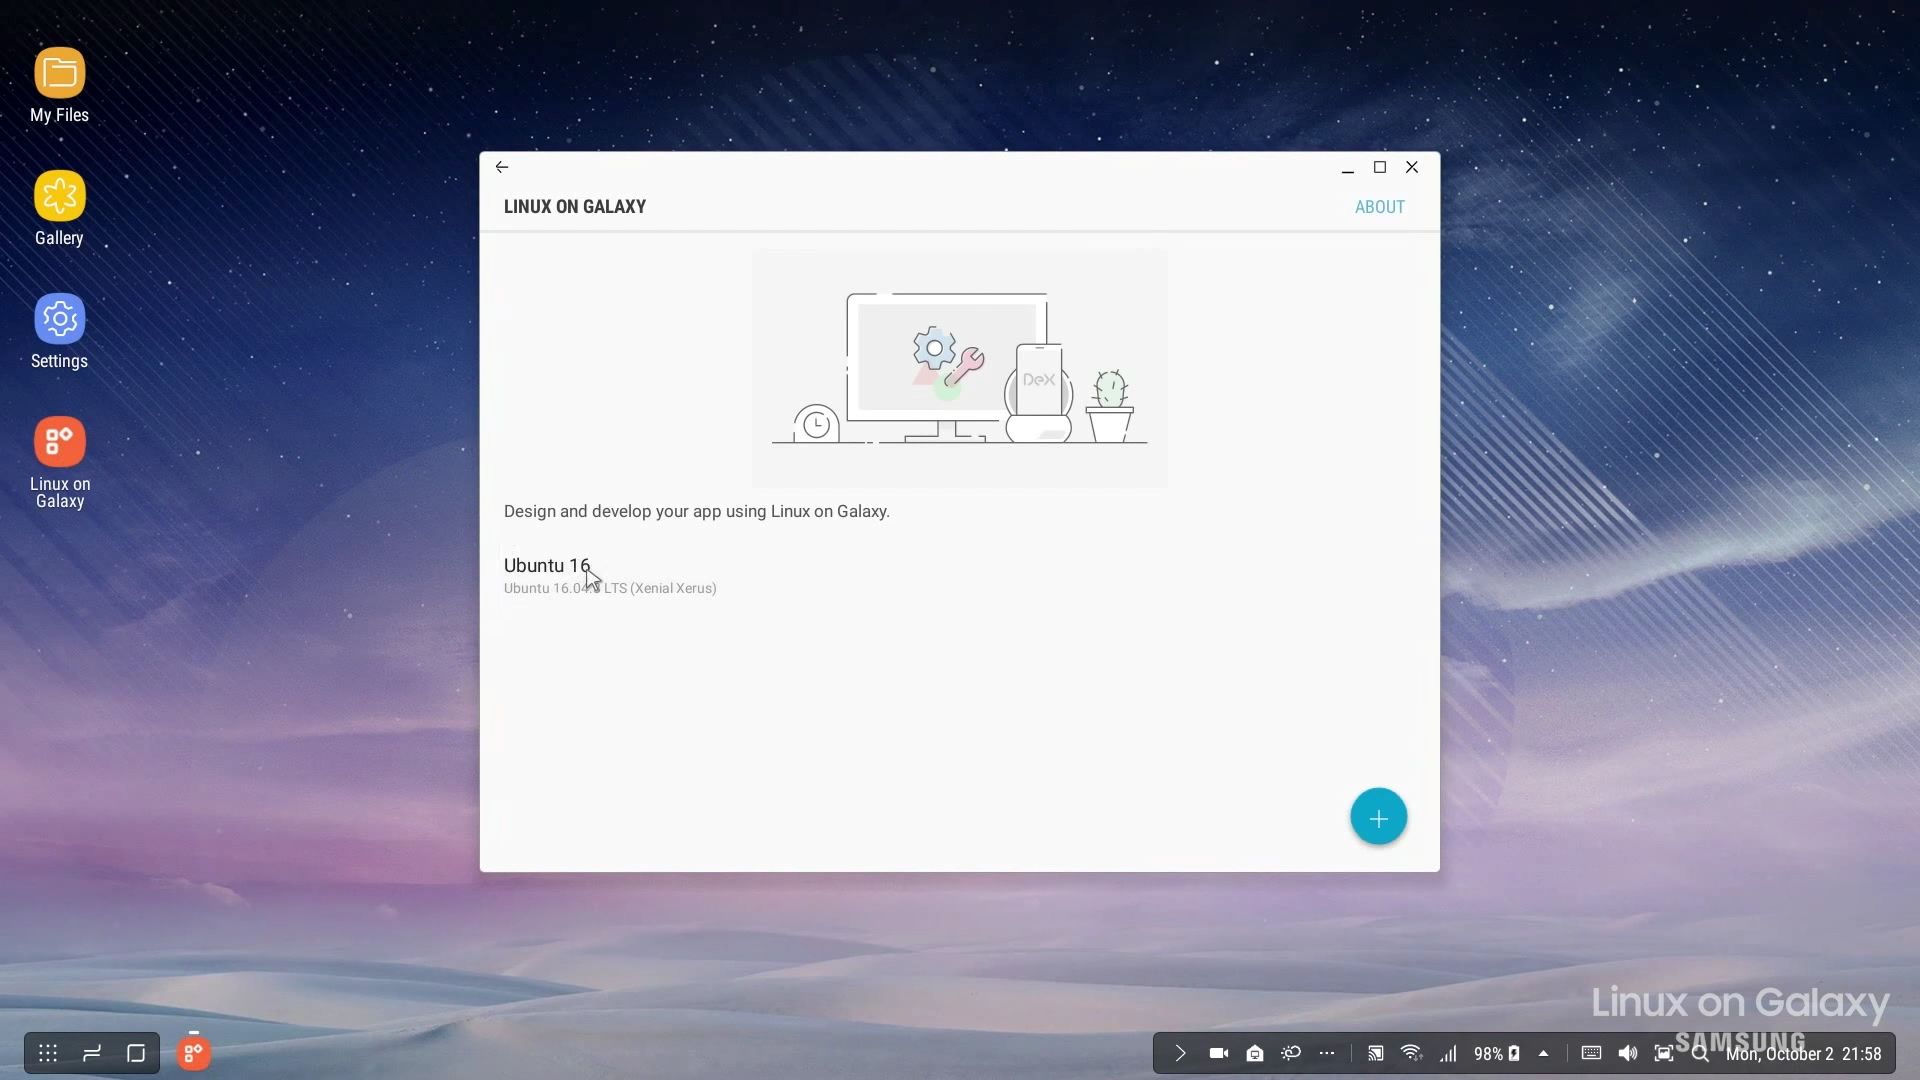Mute audio via the speaker icon
The height and width of the screenshot is (1080, 1920).
[x=1627, y=1053]
